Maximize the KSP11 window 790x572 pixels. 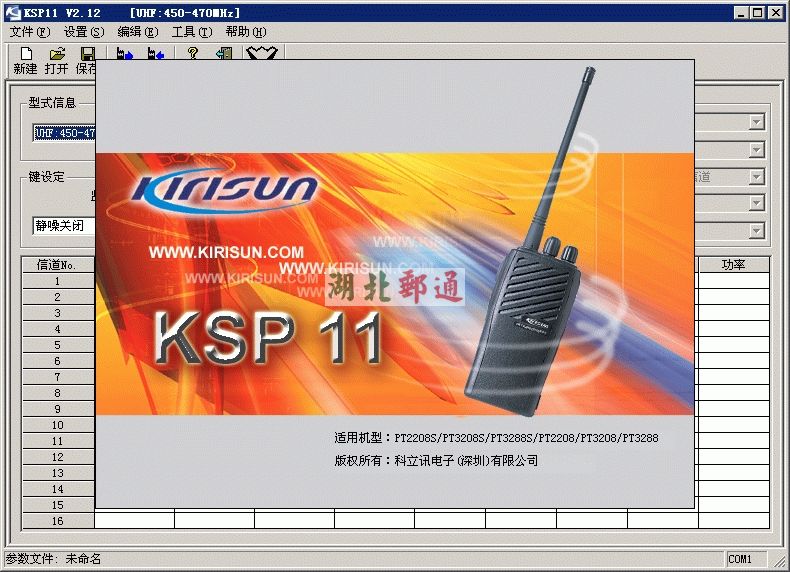757,13
